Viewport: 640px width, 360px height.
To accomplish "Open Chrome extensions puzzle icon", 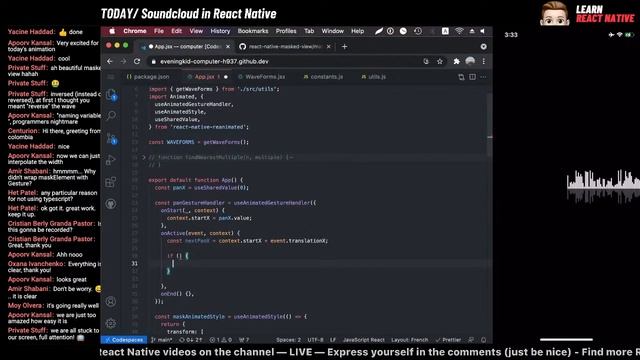I will pyautogui.click(x=456, y=61).
